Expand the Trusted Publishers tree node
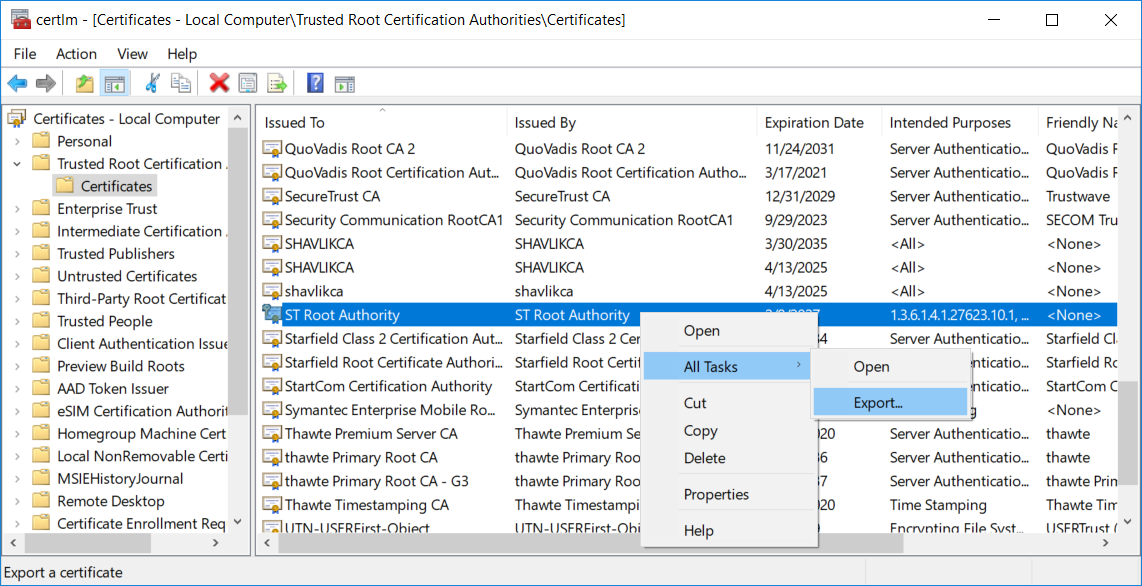 point(17,254)
